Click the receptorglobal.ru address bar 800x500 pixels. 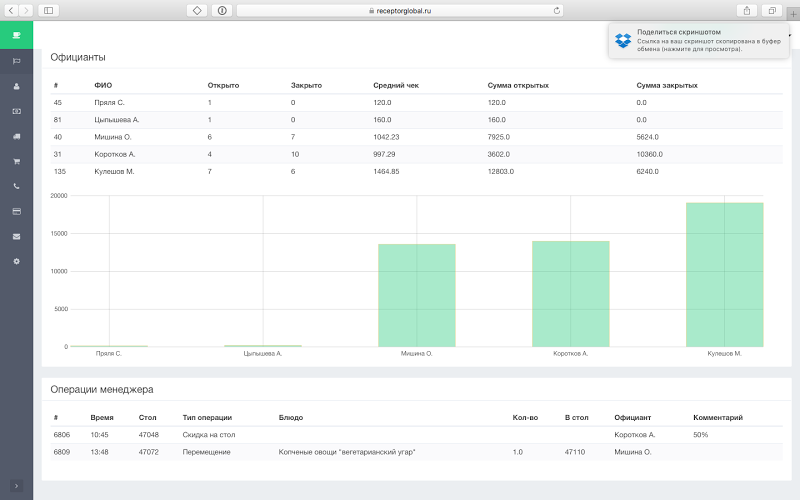(x=400, y=10)
